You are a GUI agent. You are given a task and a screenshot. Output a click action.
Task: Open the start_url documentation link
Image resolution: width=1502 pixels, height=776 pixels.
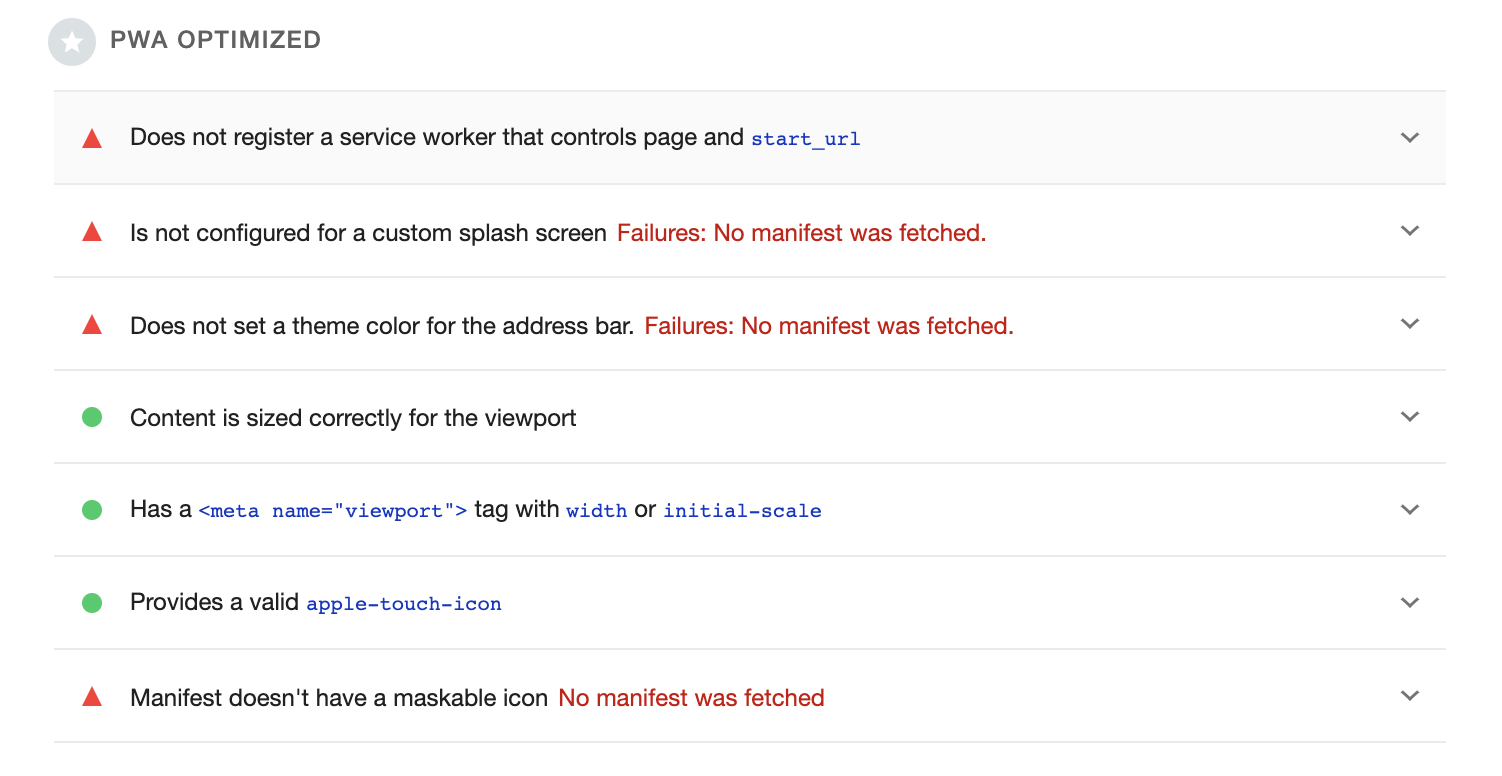pos(805,138)
